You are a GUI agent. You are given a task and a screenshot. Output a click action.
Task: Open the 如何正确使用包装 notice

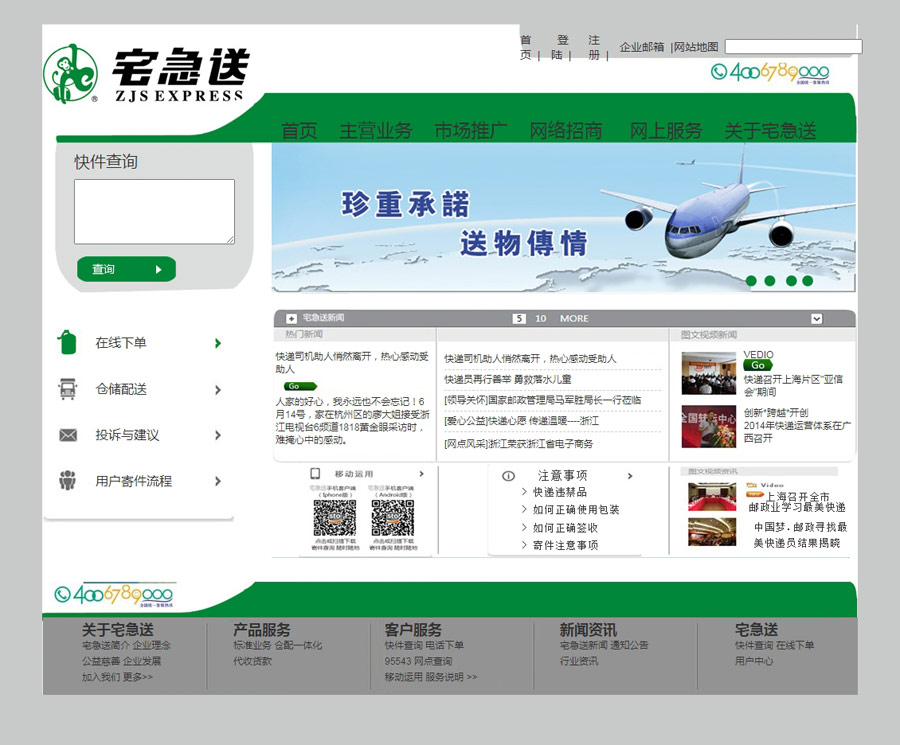click(576, 510)
